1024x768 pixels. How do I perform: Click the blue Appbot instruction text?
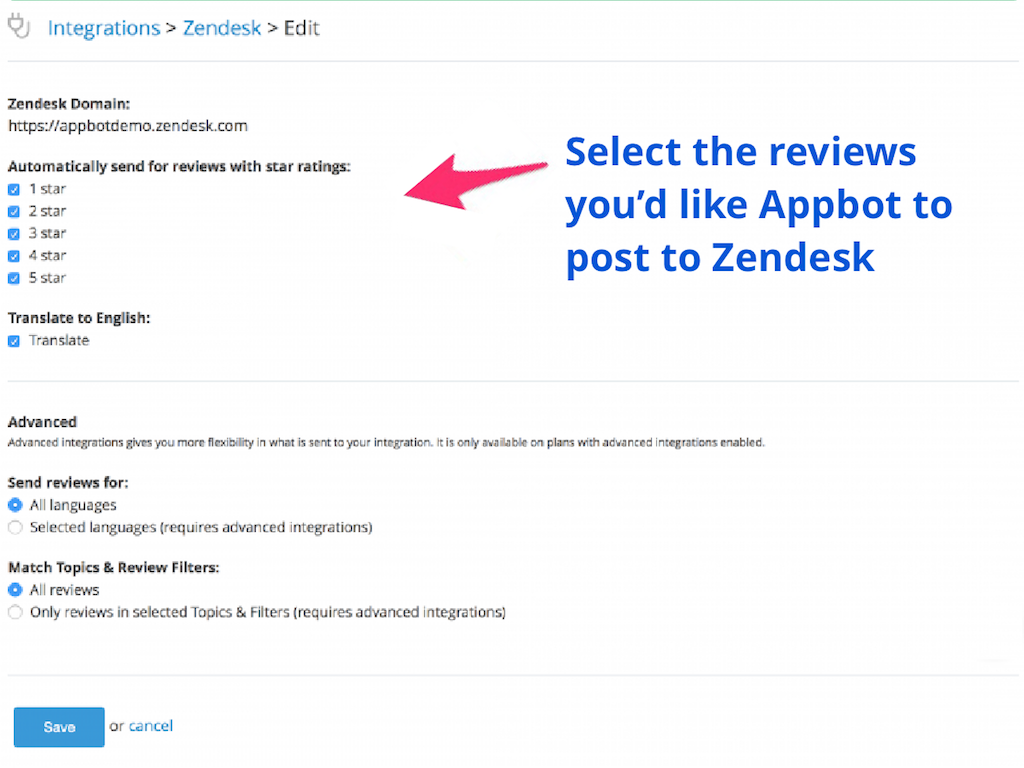[758, 205]
